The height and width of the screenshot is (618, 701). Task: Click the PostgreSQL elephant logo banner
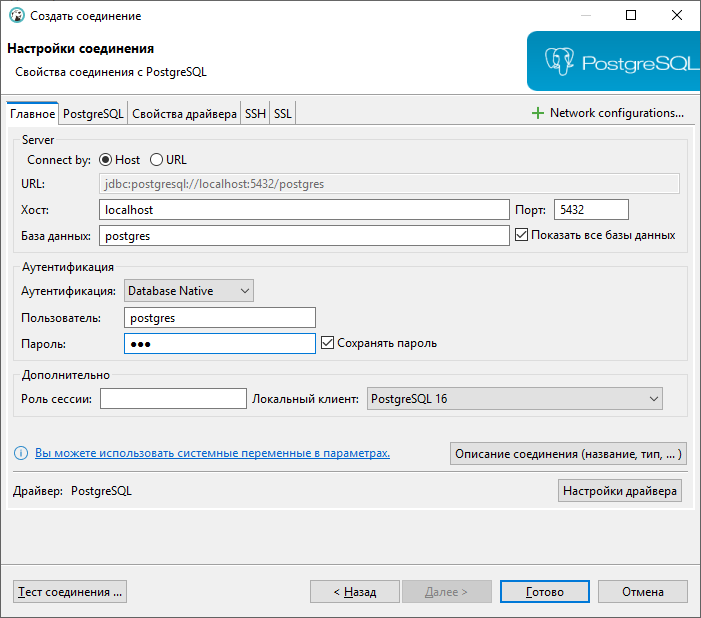[613, 61]
